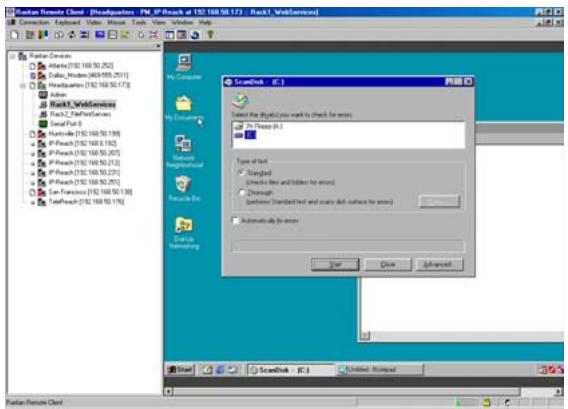Click the Advanced button in ScanDisk
The width and height of the screenshot is (568, 409).
(439, 264)
